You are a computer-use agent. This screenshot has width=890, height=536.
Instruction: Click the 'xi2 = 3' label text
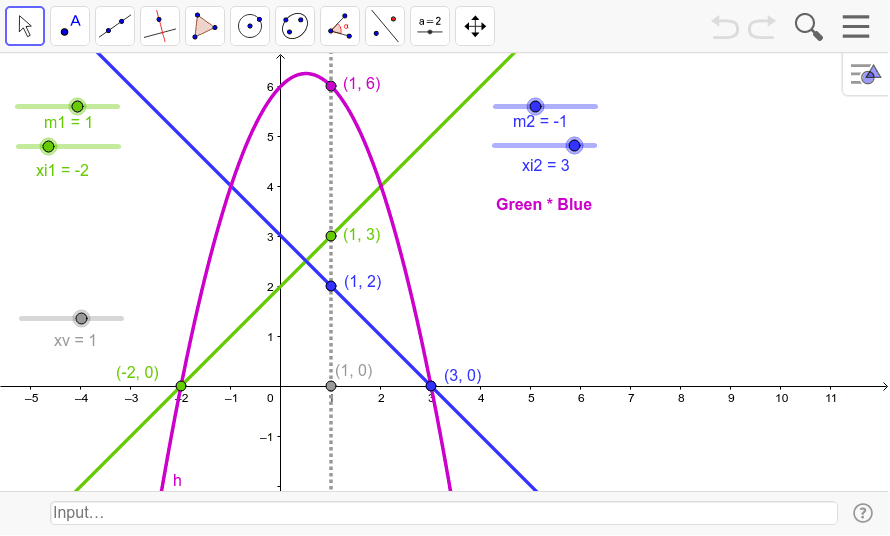[x=545, y=165]
